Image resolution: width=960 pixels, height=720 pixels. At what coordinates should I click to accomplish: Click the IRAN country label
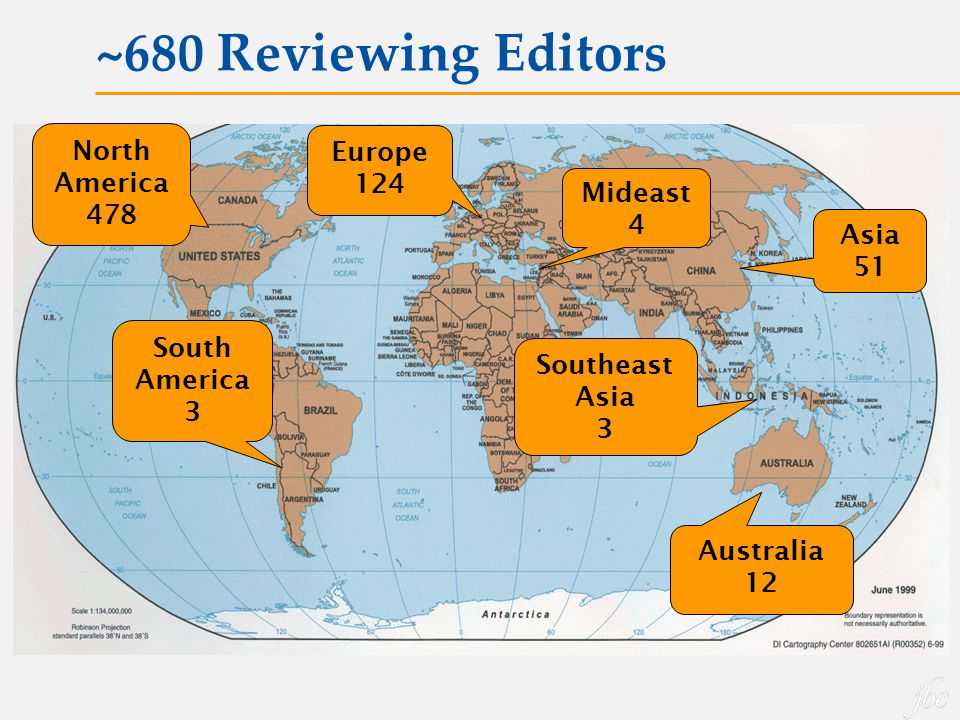click(584, 276)
